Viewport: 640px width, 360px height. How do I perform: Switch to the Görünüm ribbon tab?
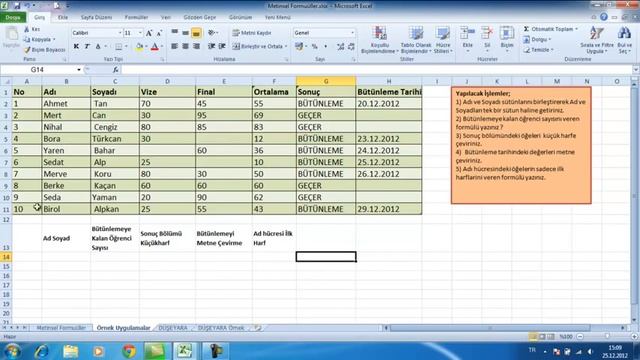click(x=240, y=17)
